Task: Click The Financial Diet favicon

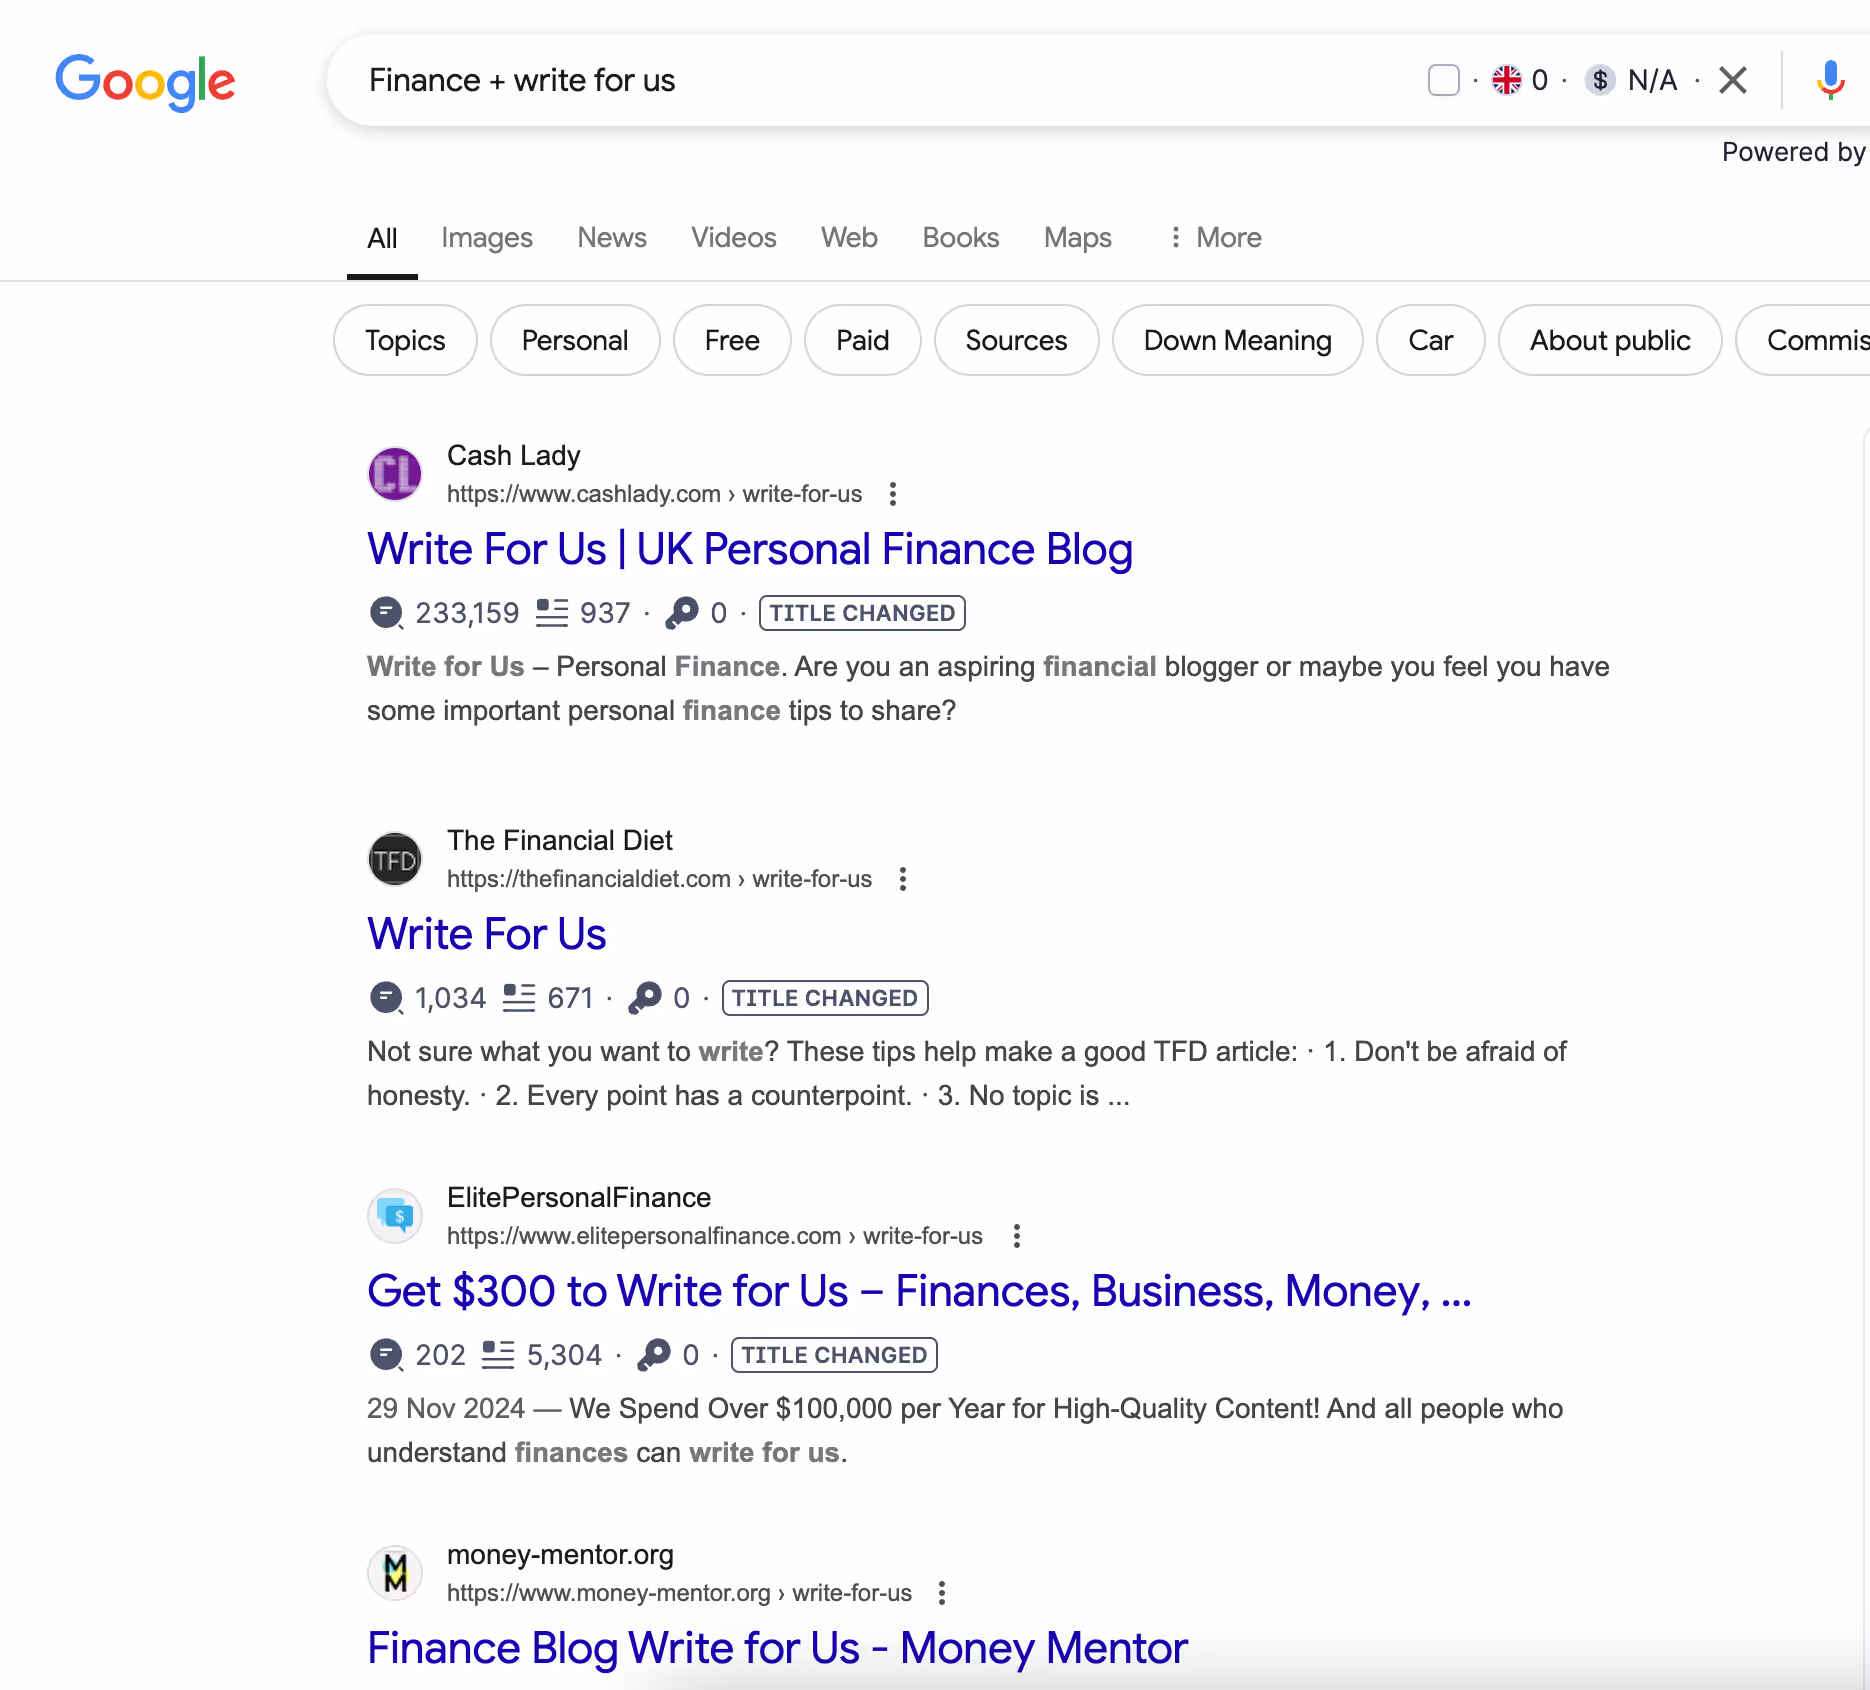Action: tap(395, 859)
